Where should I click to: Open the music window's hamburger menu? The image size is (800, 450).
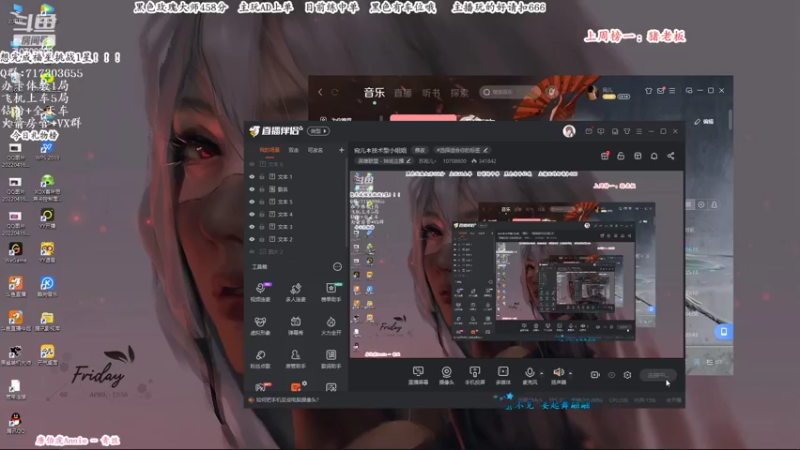672,91
